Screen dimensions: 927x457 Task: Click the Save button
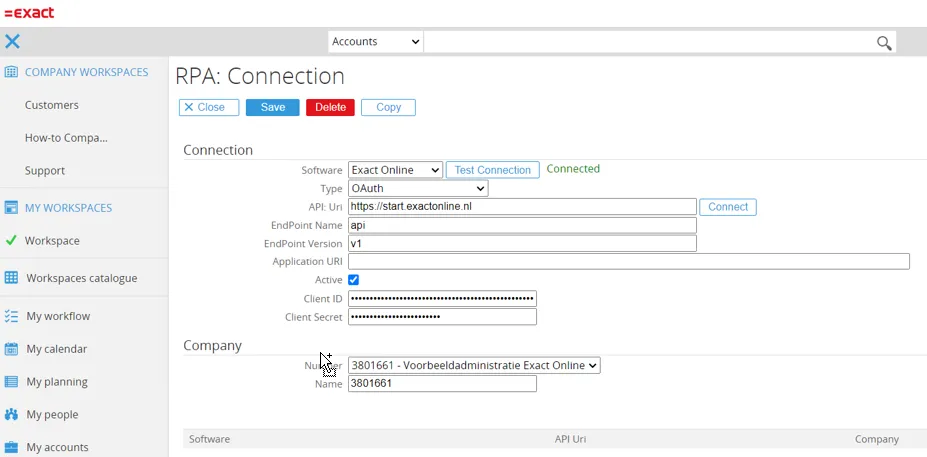point(273,107)
